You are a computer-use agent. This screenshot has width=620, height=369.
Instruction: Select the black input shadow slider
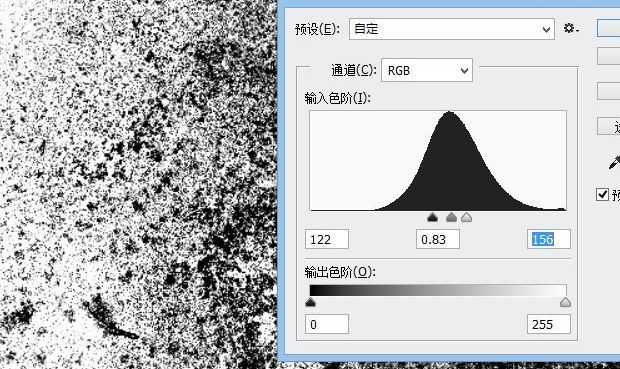click(x=433, y=217)
